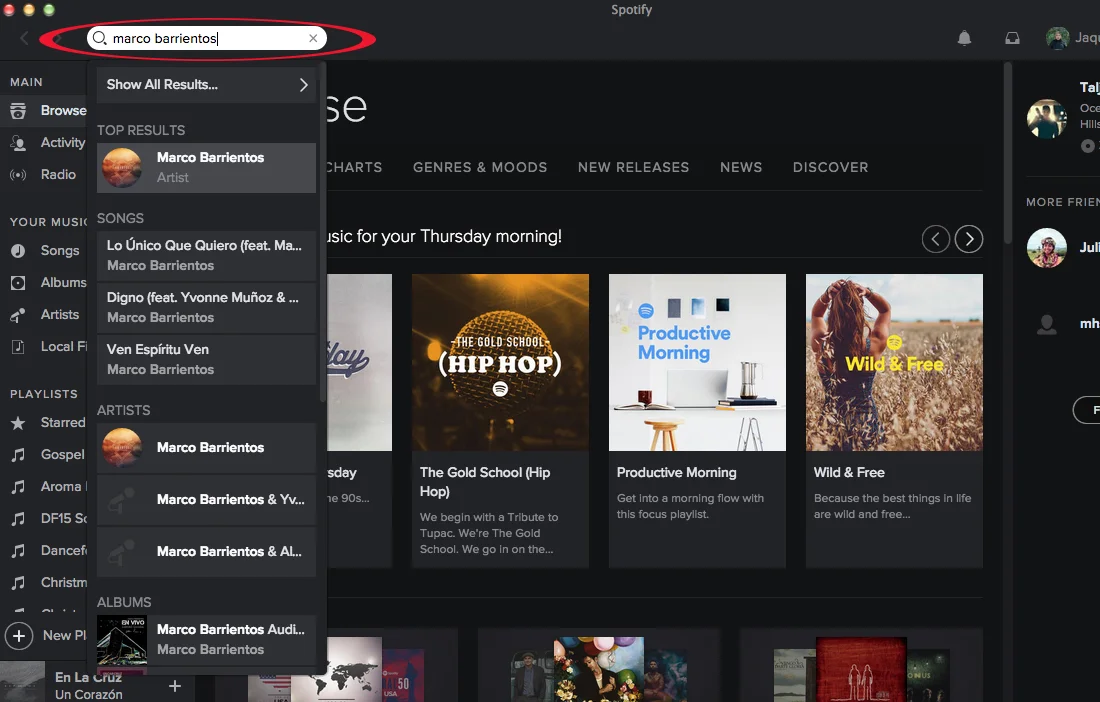
Task: Click the user profile avatar at top right
Action: 1057,38
